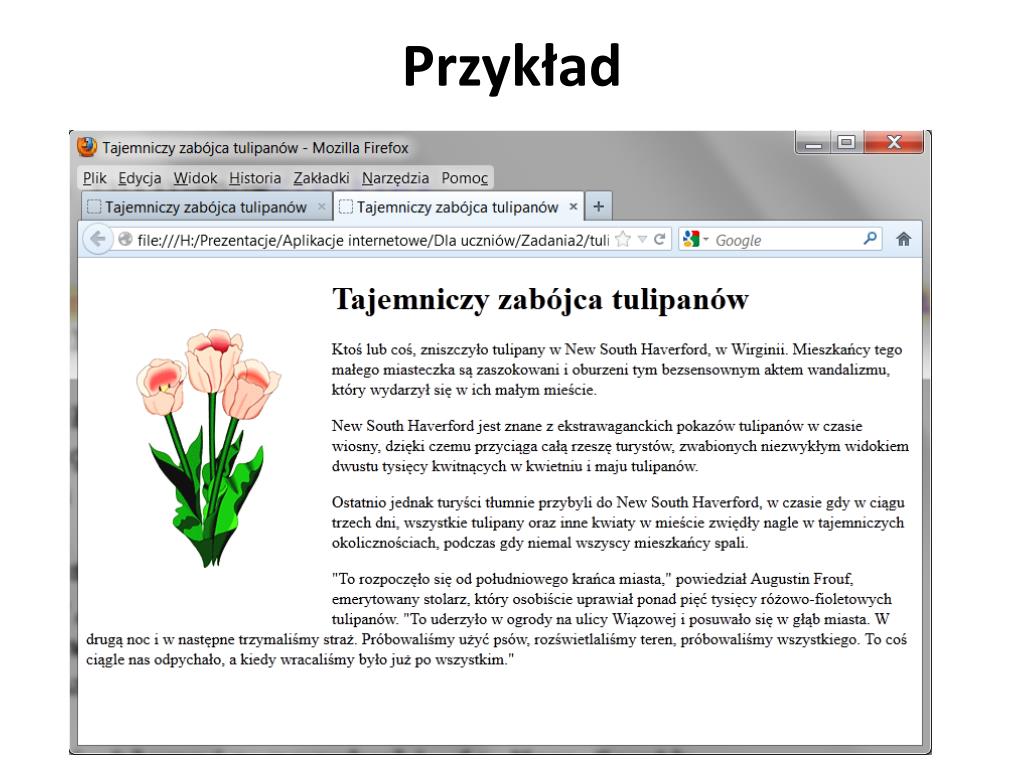
Task: Open a new tab with plus button
Action: [598, 207]
